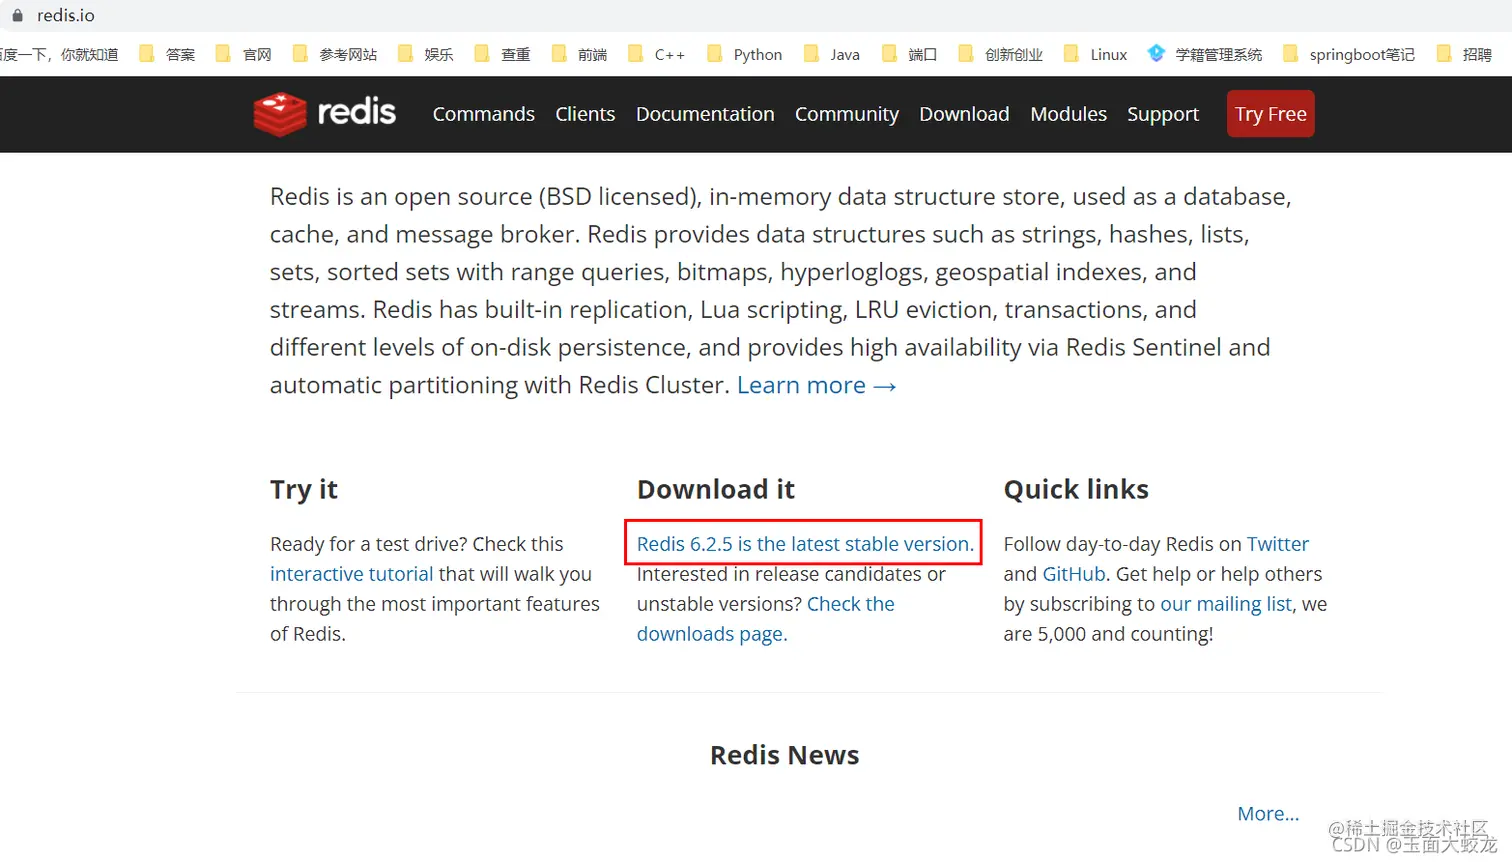Select Download in the navigation bar
The width and height of the screenshot is (1512, 862).
click(964, 114)
